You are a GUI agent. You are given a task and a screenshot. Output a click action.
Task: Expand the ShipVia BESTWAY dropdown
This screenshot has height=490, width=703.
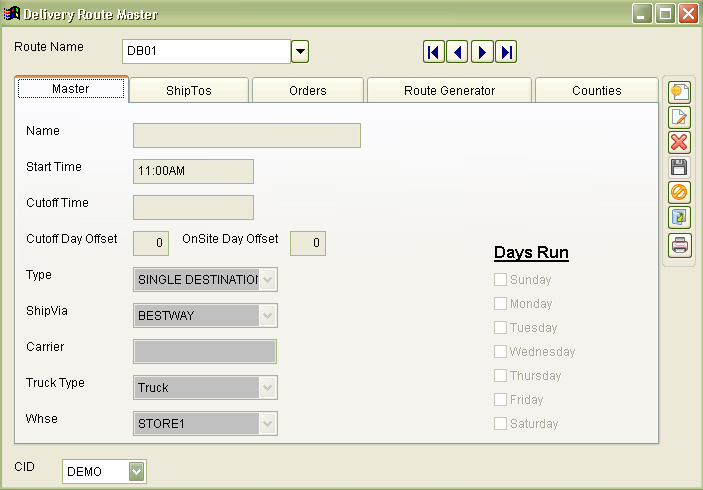pos(266,316)
